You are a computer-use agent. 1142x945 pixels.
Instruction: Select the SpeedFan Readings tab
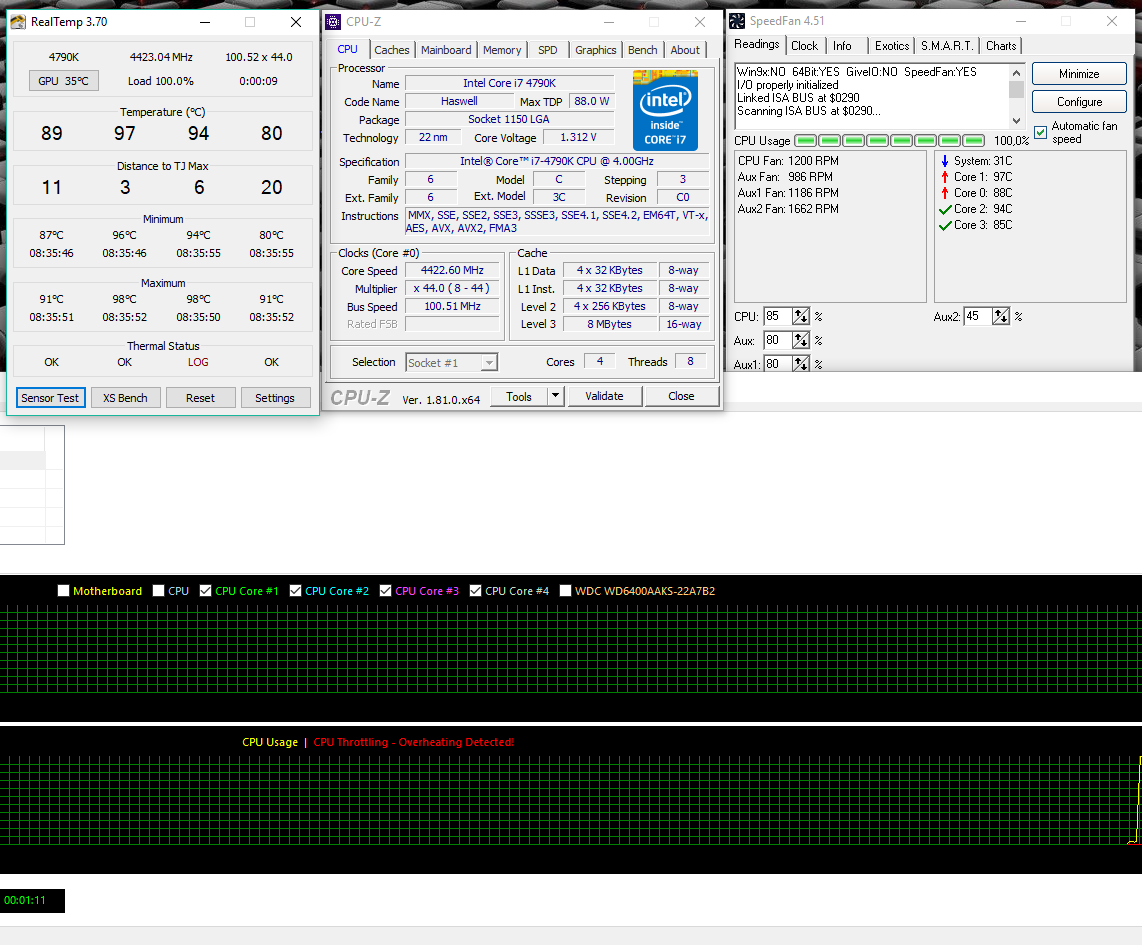click(x=757, y=44)
